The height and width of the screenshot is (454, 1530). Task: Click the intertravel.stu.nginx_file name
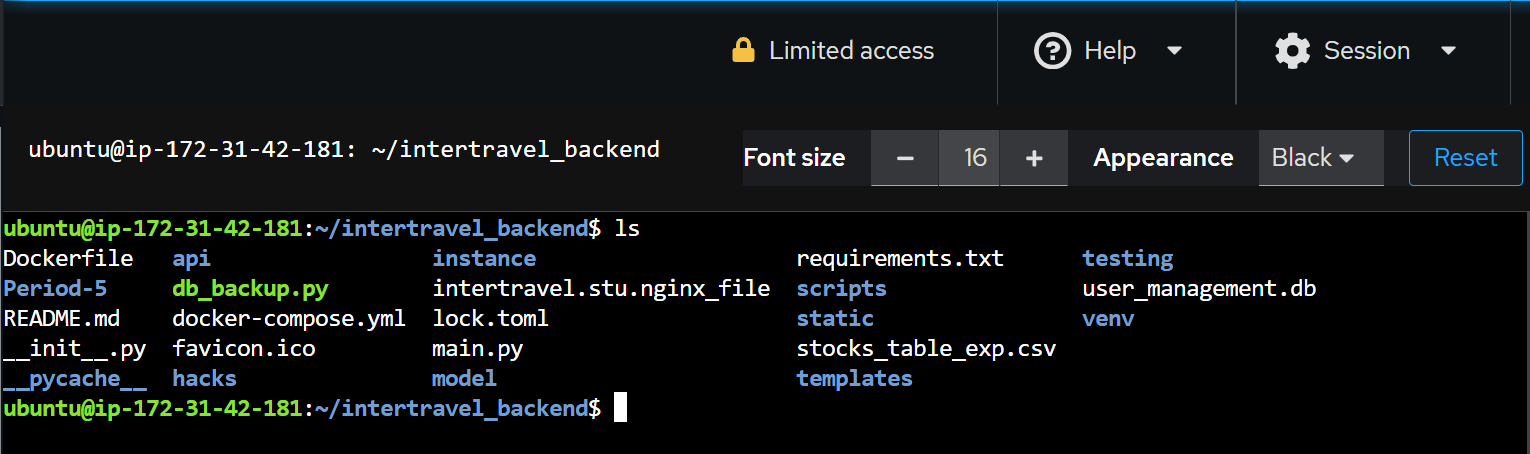(x=601, y=289)
